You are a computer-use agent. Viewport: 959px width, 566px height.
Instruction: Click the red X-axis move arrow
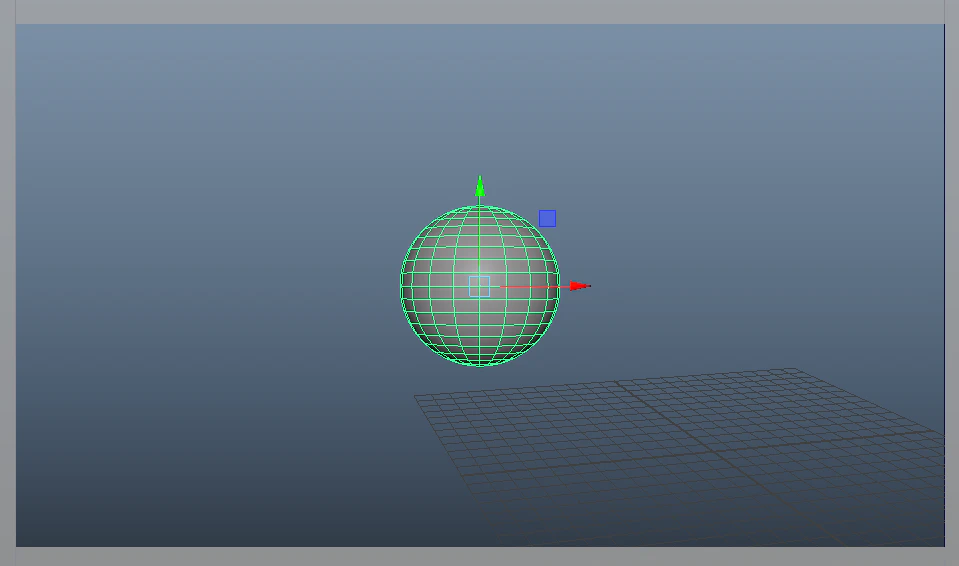point(579,286)
